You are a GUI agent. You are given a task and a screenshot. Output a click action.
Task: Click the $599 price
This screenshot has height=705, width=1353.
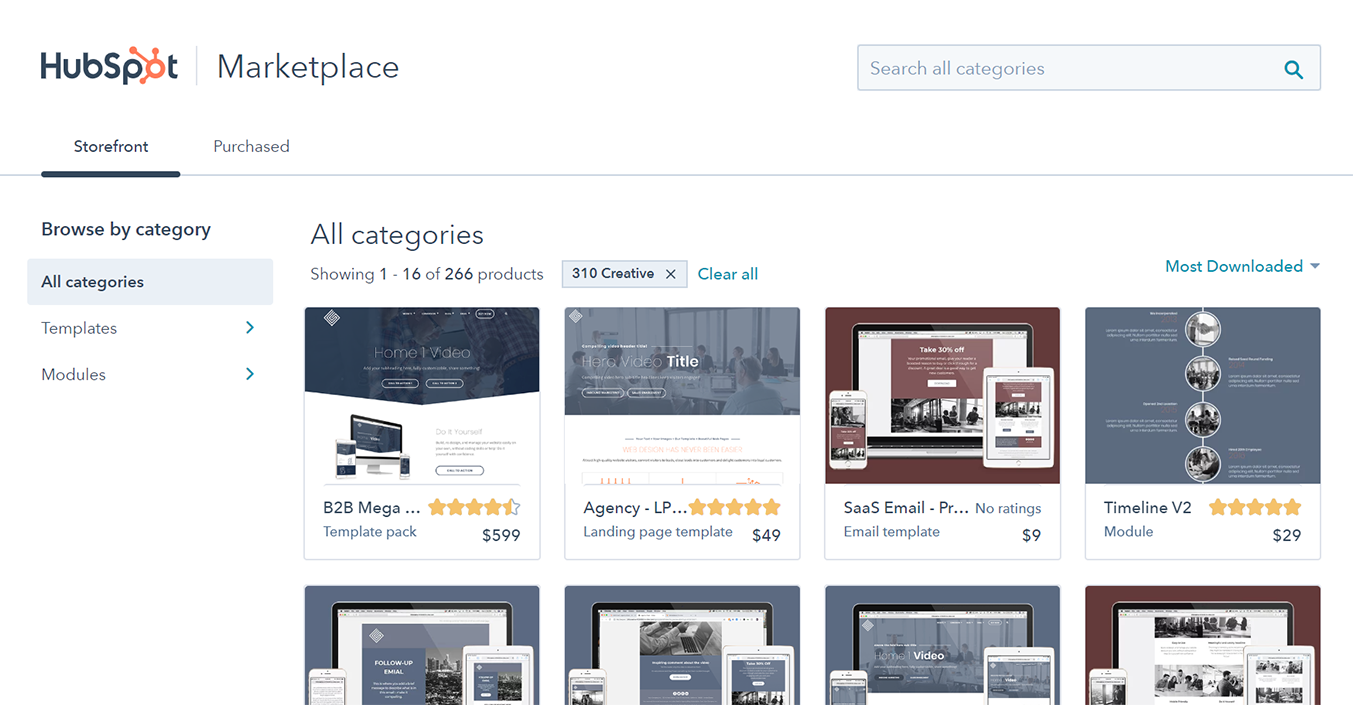(x=501, y=535)
